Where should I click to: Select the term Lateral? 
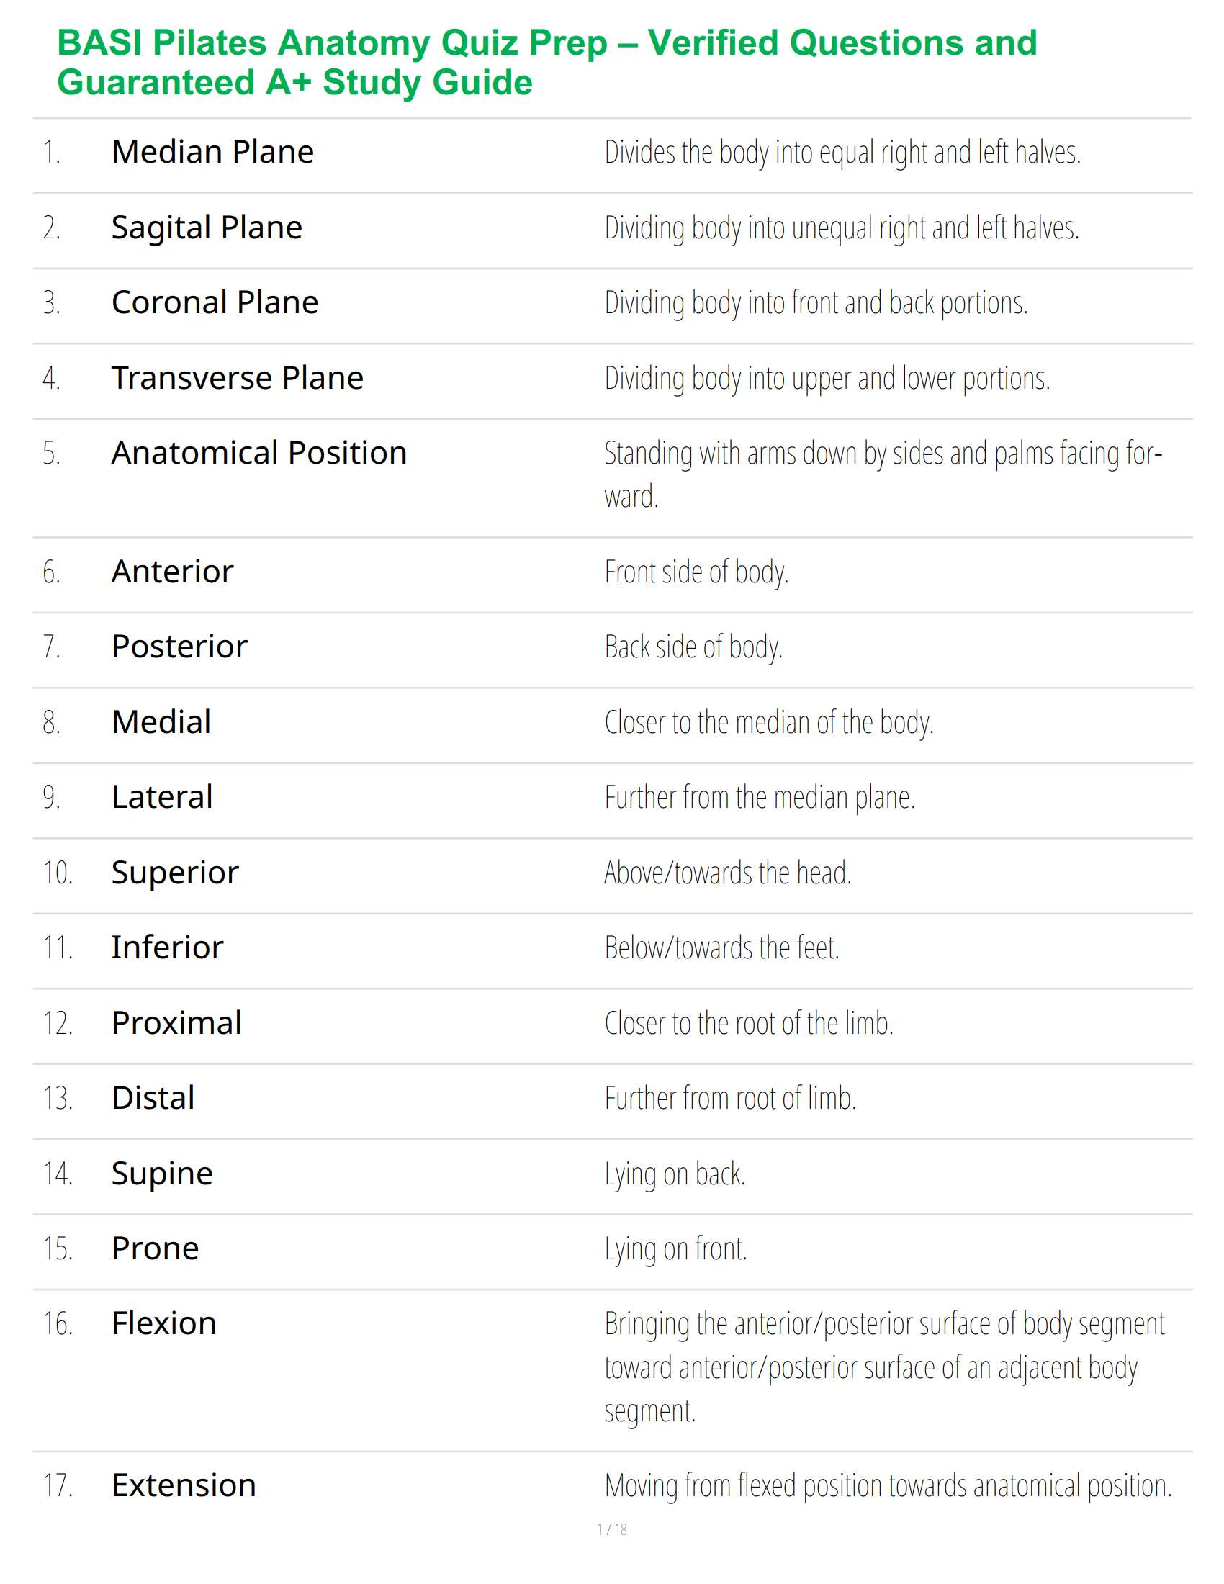[x=163, y=797]
